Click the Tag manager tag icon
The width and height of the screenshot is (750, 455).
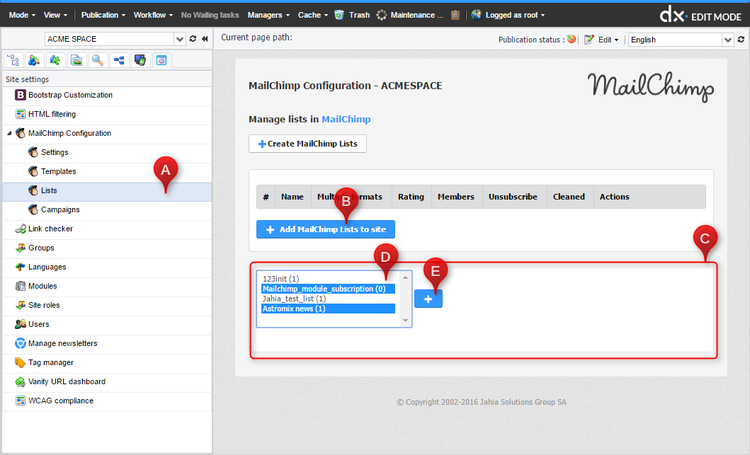20,363
